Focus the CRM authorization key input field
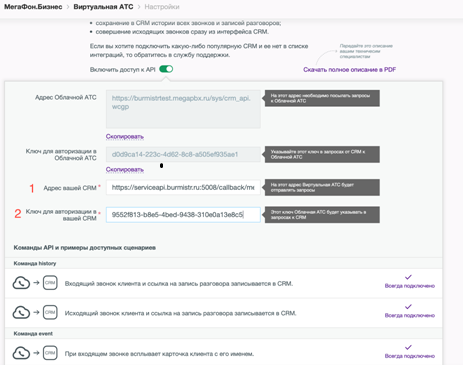Image resolution: width=463 pixels, height=377 pixels. click(x=183, y=215)
